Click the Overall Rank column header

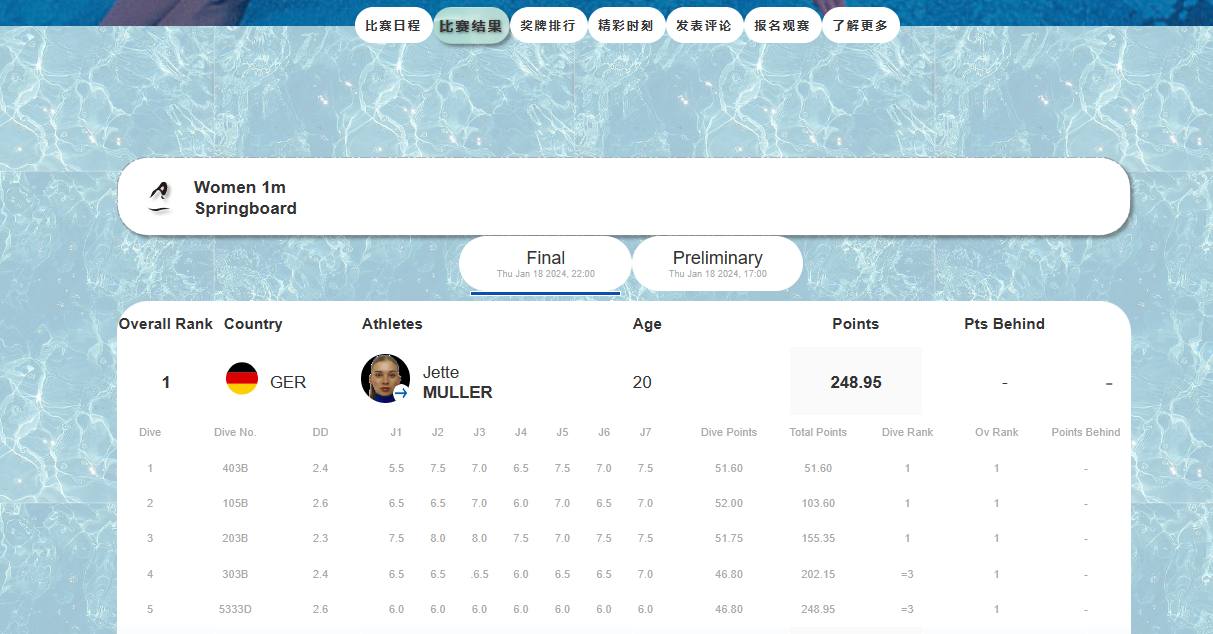(166, 324)
